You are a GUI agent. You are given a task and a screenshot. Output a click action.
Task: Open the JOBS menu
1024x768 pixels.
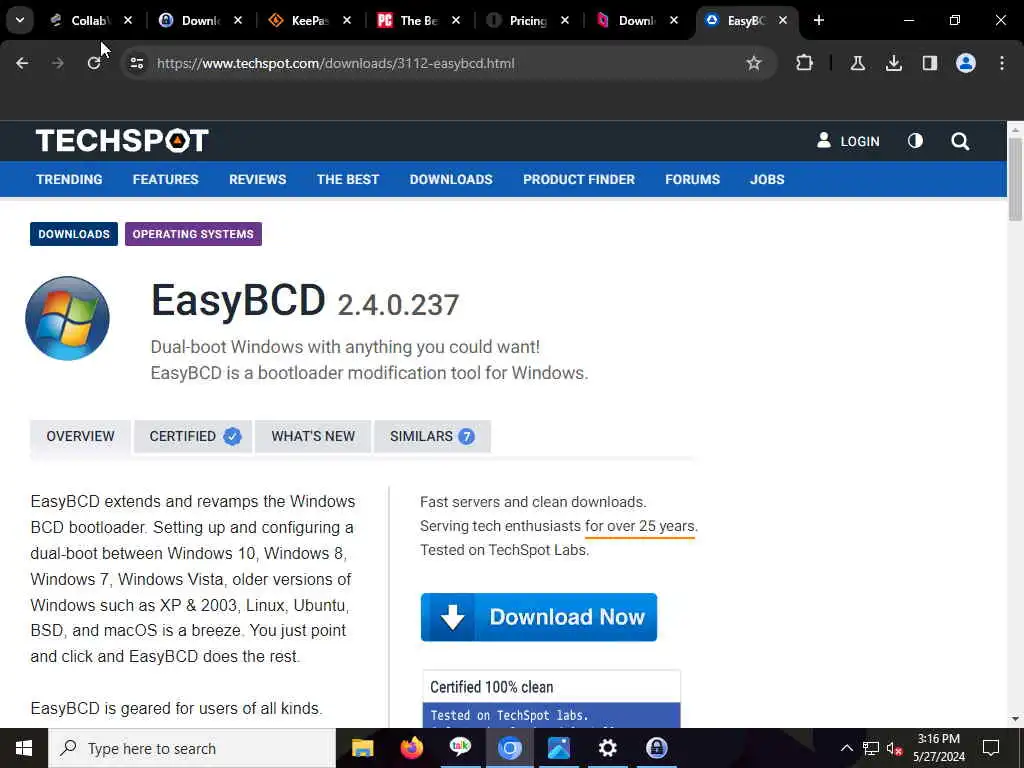(767, 180)
